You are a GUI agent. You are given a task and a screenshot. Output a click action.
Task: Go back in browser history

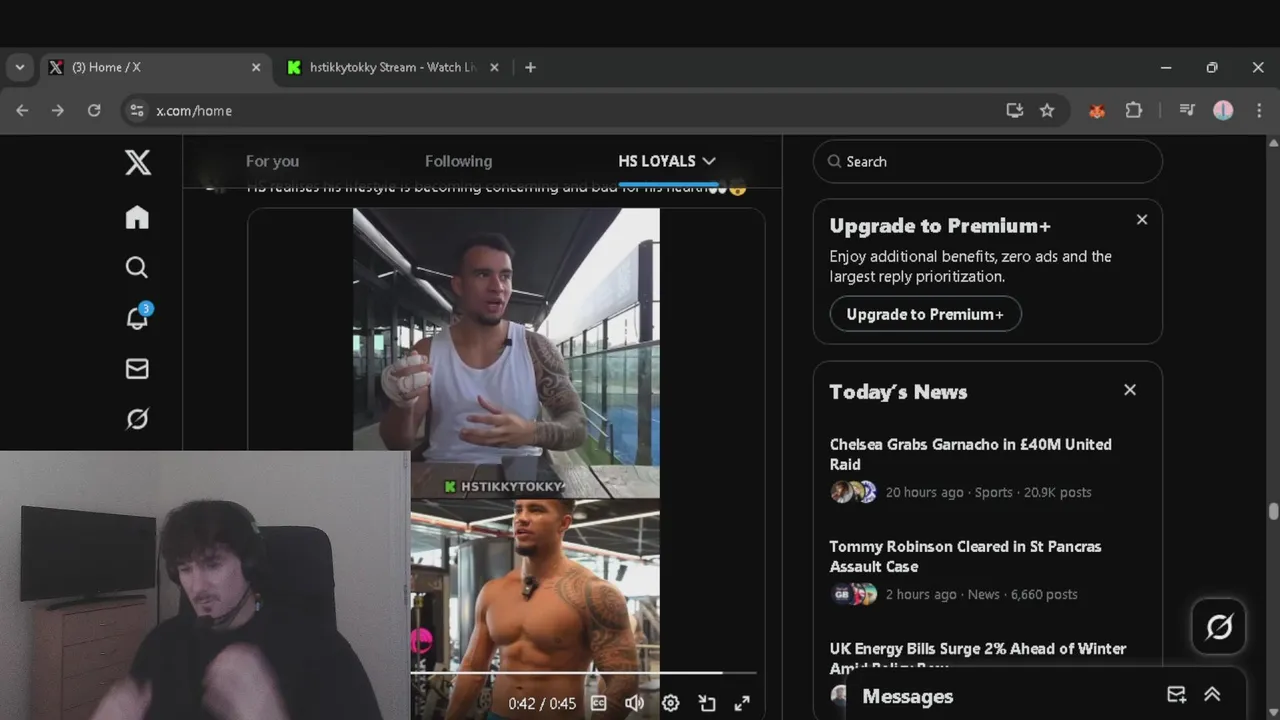[22, 110]
